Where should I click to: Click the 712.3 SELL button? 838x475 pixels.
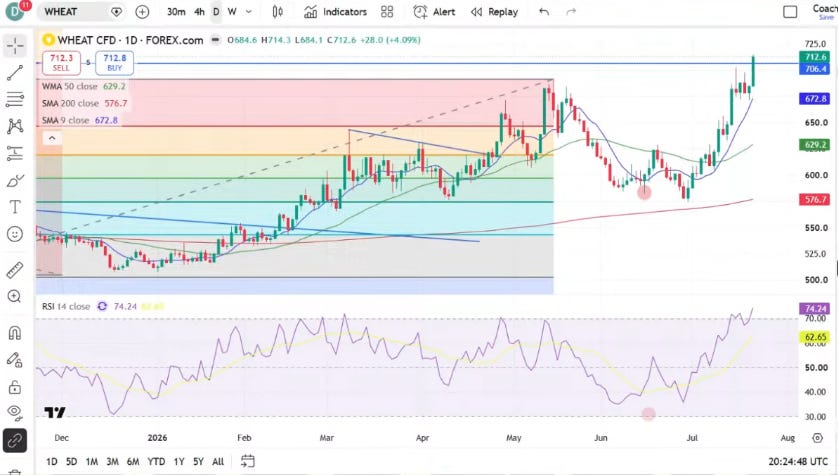coord(61,63)
